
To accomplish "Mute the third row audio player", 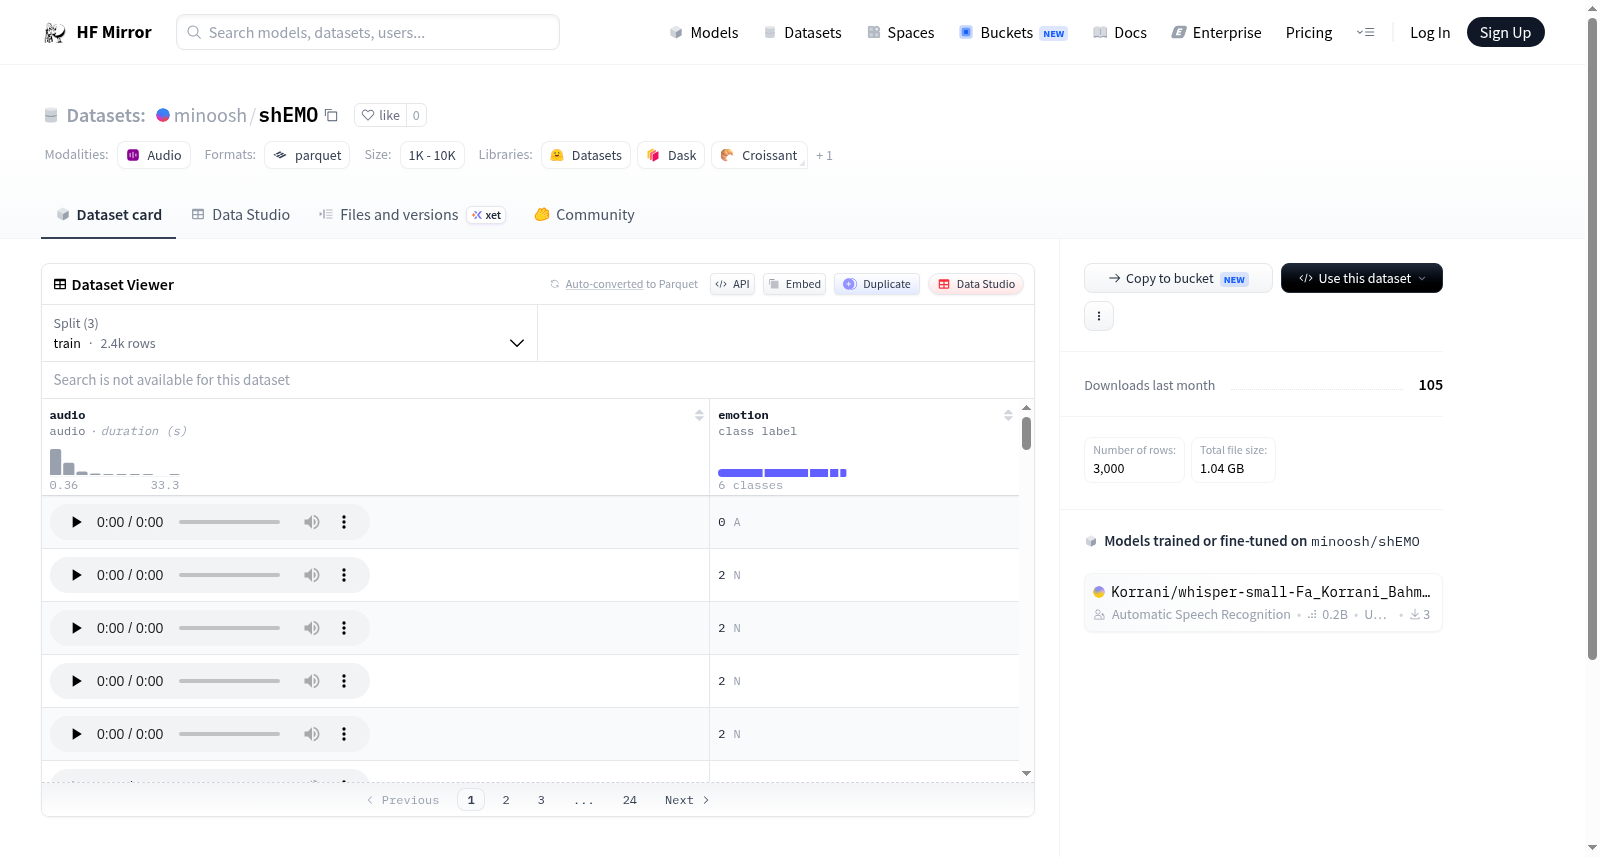I will point(312,628).
